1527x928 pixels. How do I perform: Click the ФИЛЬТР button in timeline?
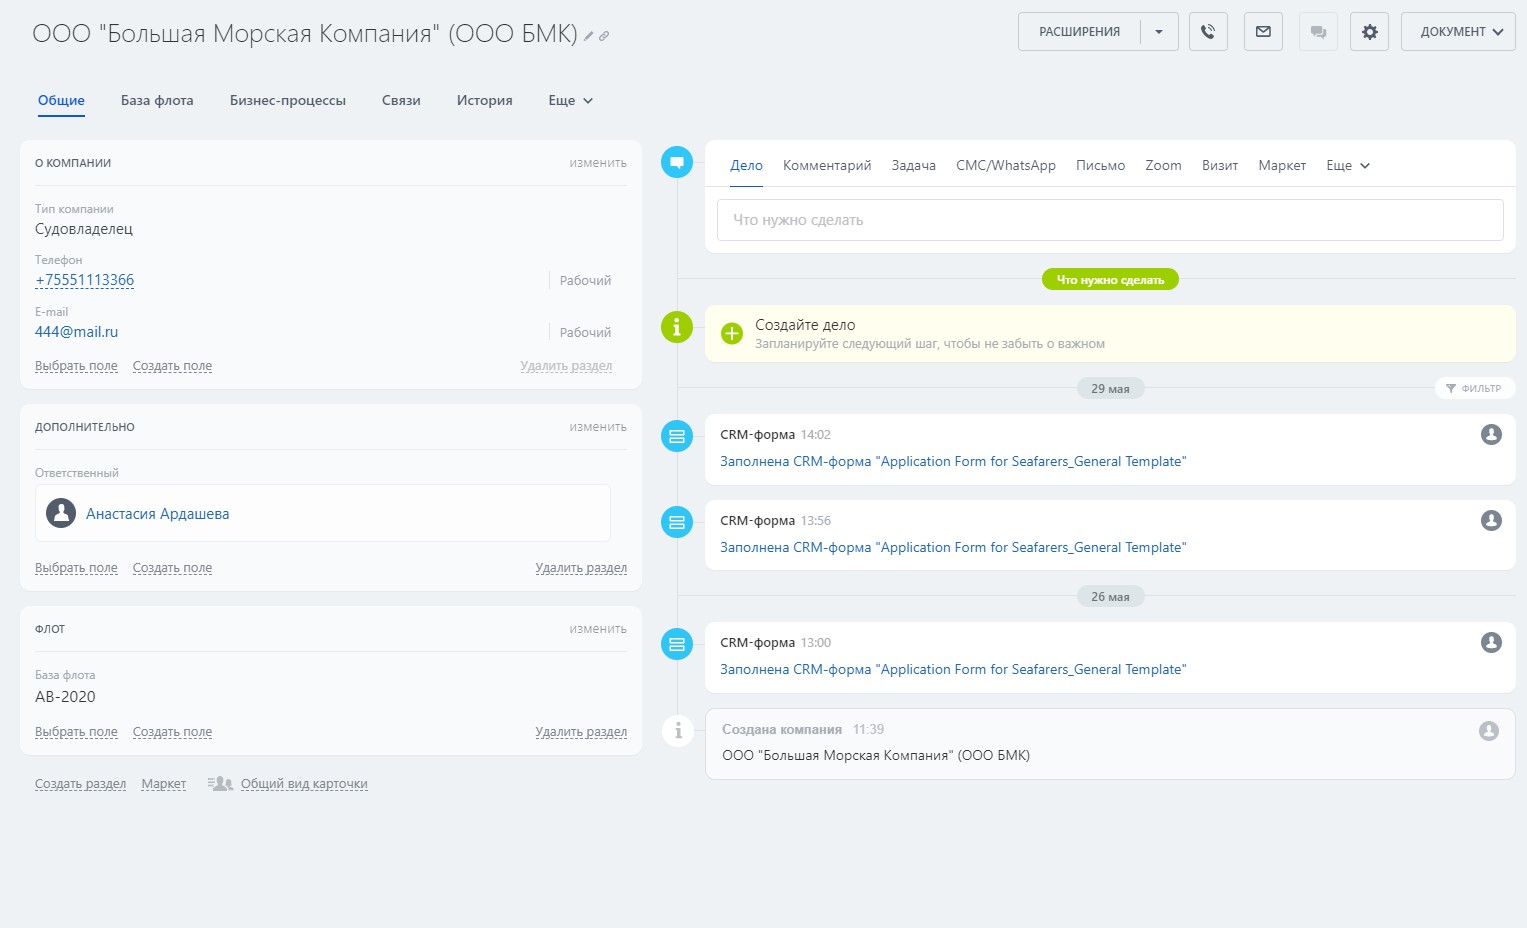[x=1474, y=388]
